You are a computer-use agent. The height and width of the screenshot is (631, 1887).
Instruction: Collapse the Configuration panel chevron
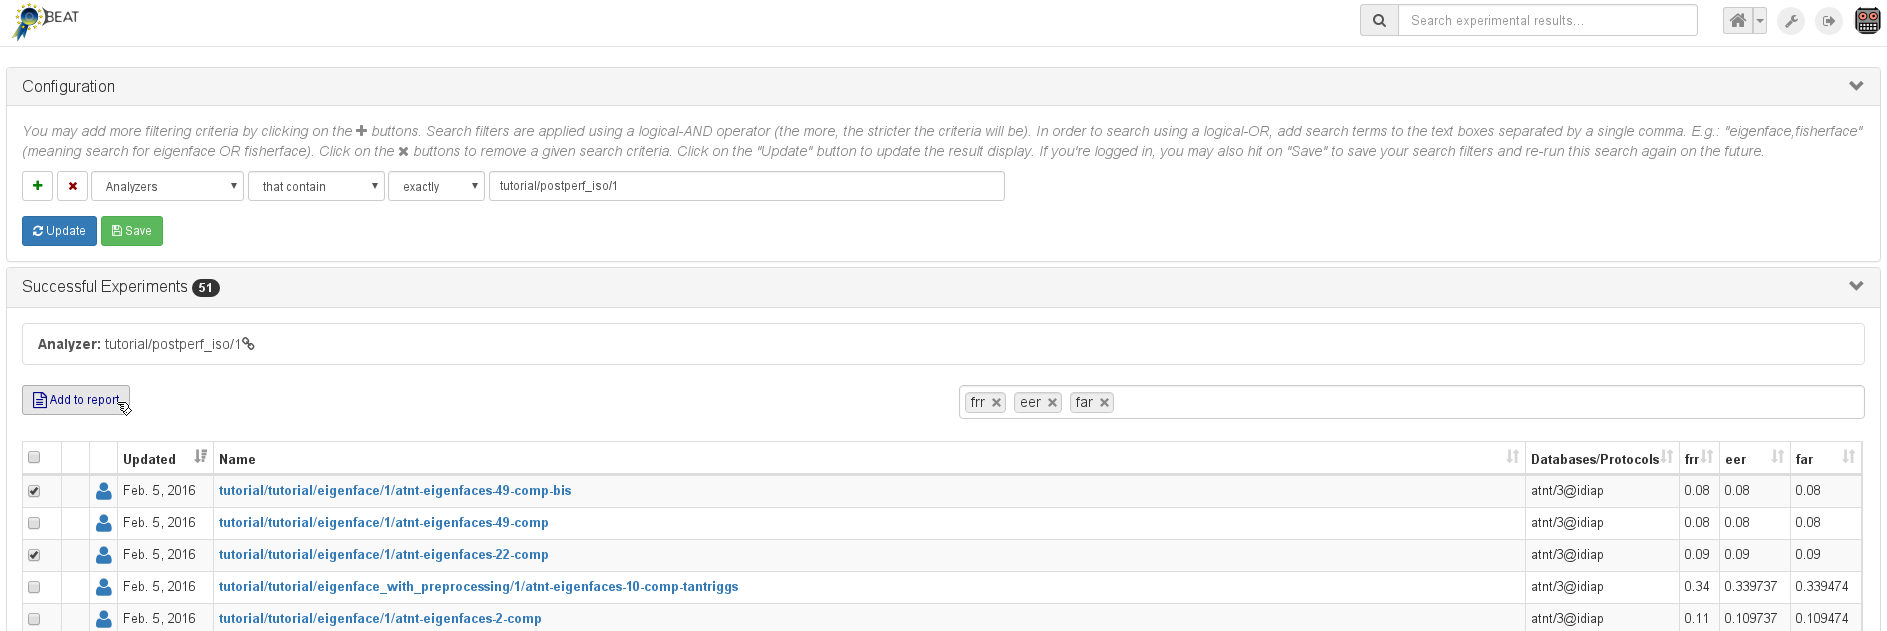click(x=1856, y=86)
